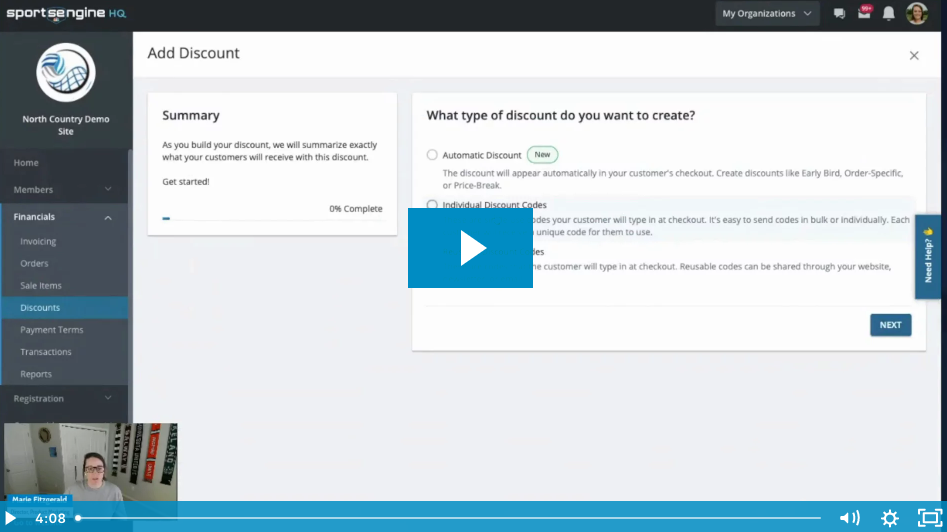Click the large center video play button
The height and width of the screenshot is (532, 947).
point(470,248)
